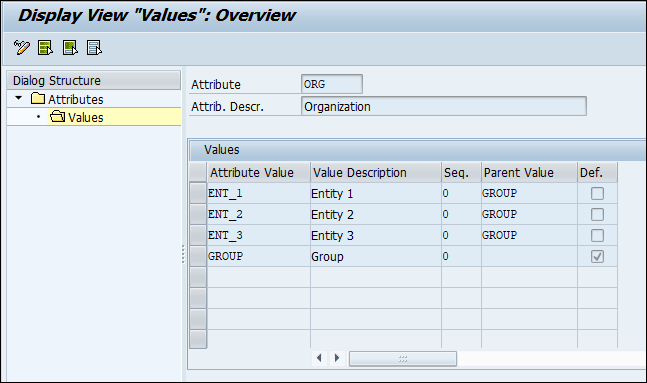Click the horizontal scroll left arrow
The height and width of the screenshot is (383, 647).
[x=319, y=358]
